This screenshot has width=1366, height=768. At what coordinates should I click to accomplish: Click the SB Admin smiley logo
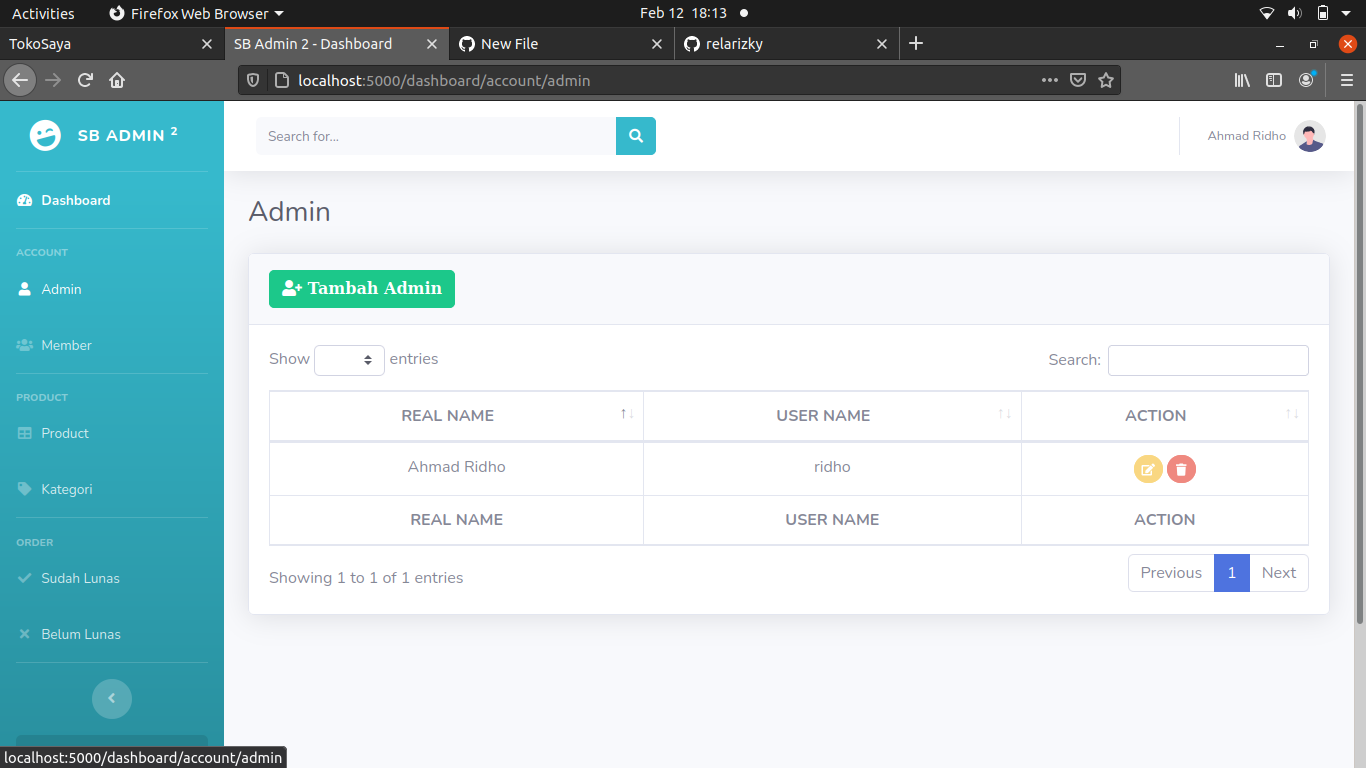pyautogui.click(x=45, y=135)
